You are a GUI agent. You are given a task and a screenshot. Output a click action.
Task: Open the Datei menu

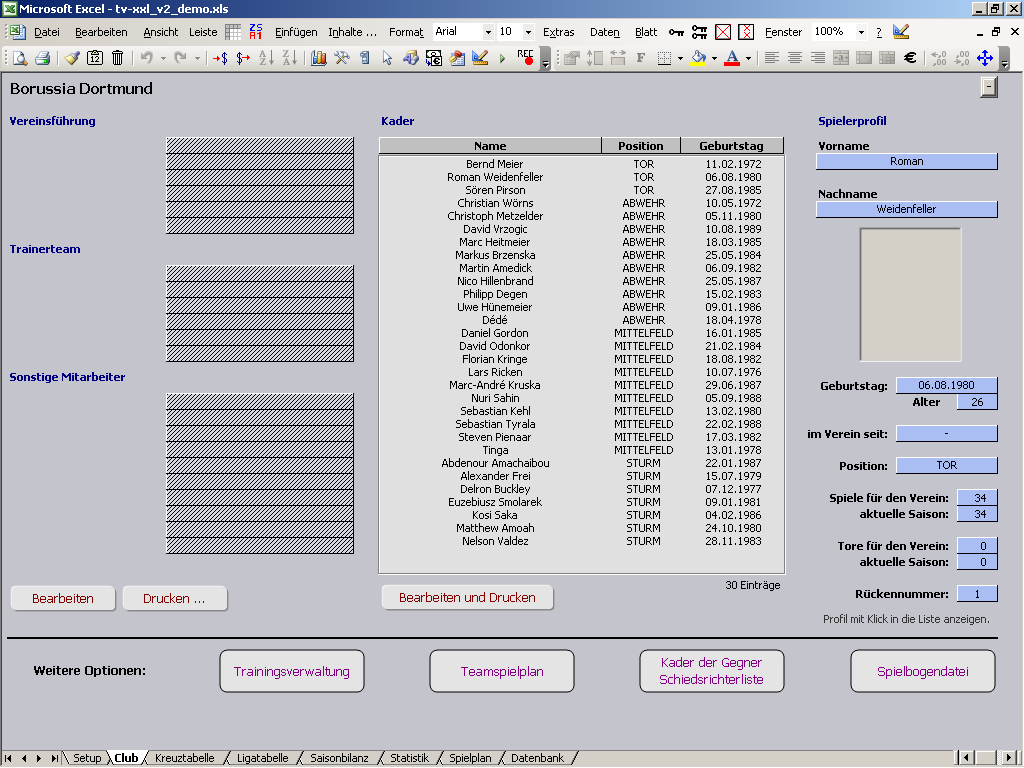tap(46, 32)
